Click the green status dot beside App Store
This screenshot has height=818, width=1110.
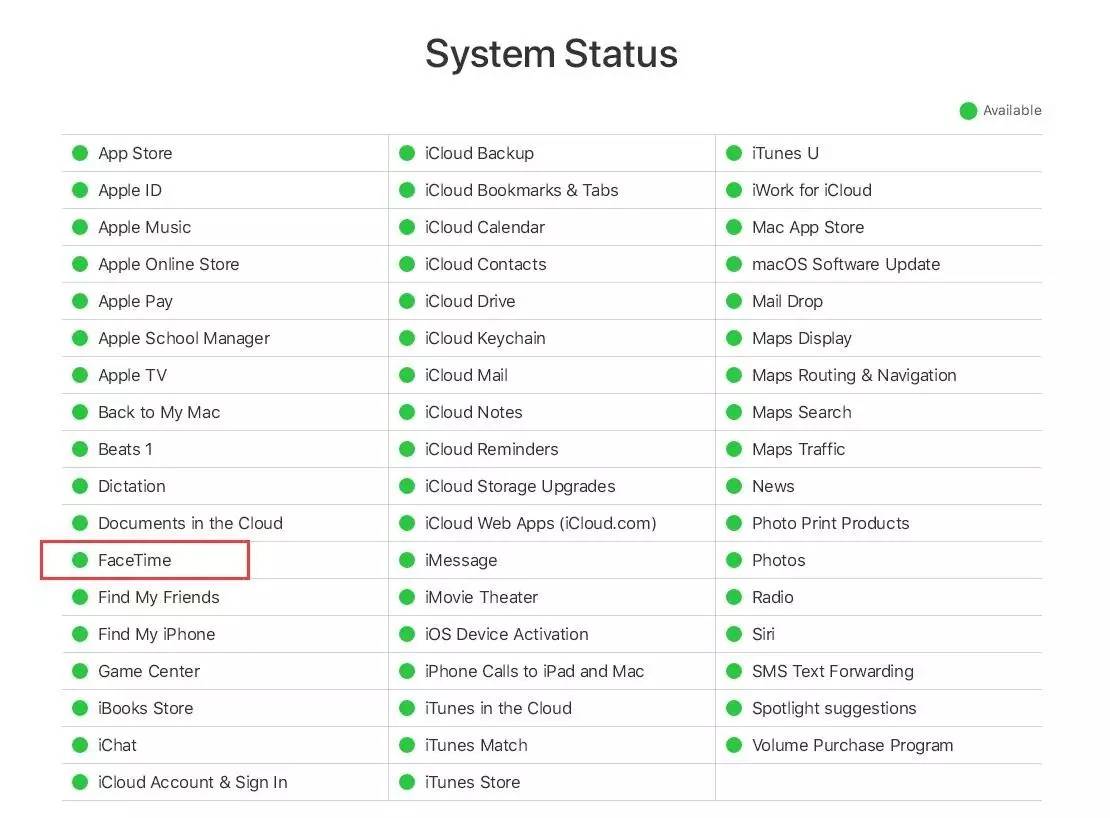pos(80,153)
